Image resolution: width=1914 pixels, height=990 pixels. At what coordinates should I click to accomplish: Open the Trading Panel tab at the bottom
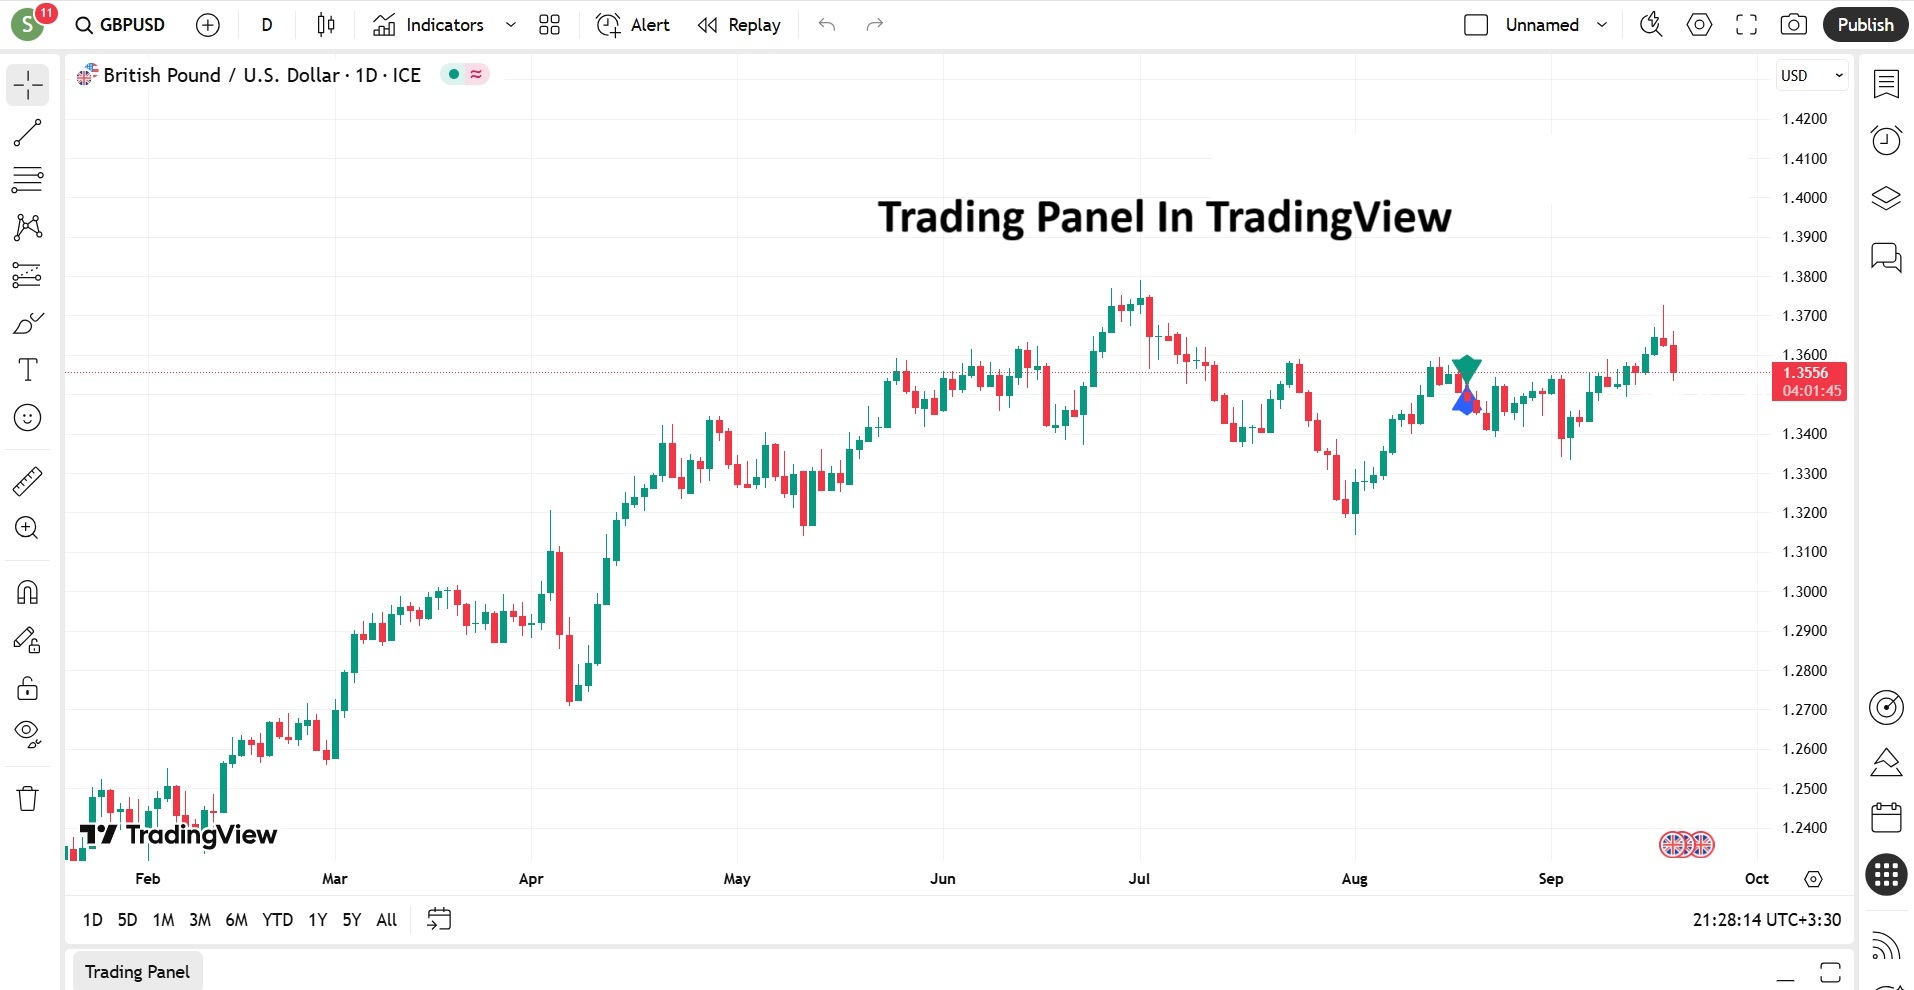pos(137,970)
